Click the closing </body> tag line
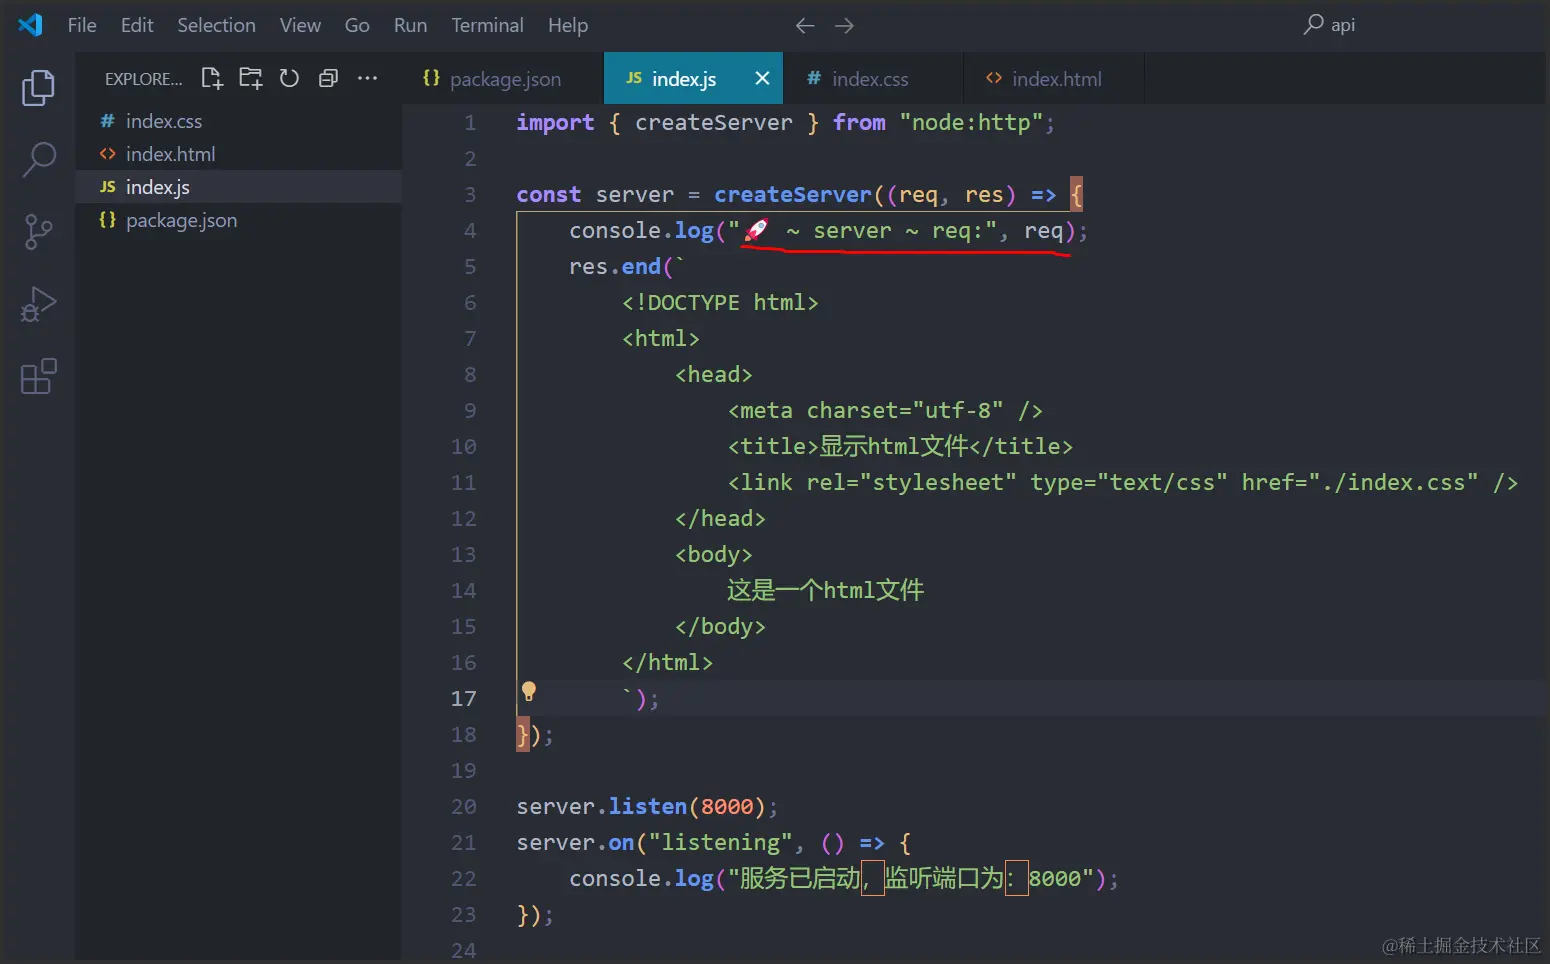The width and height of the screenshot is (1550, 964). [x=720, y=627]
